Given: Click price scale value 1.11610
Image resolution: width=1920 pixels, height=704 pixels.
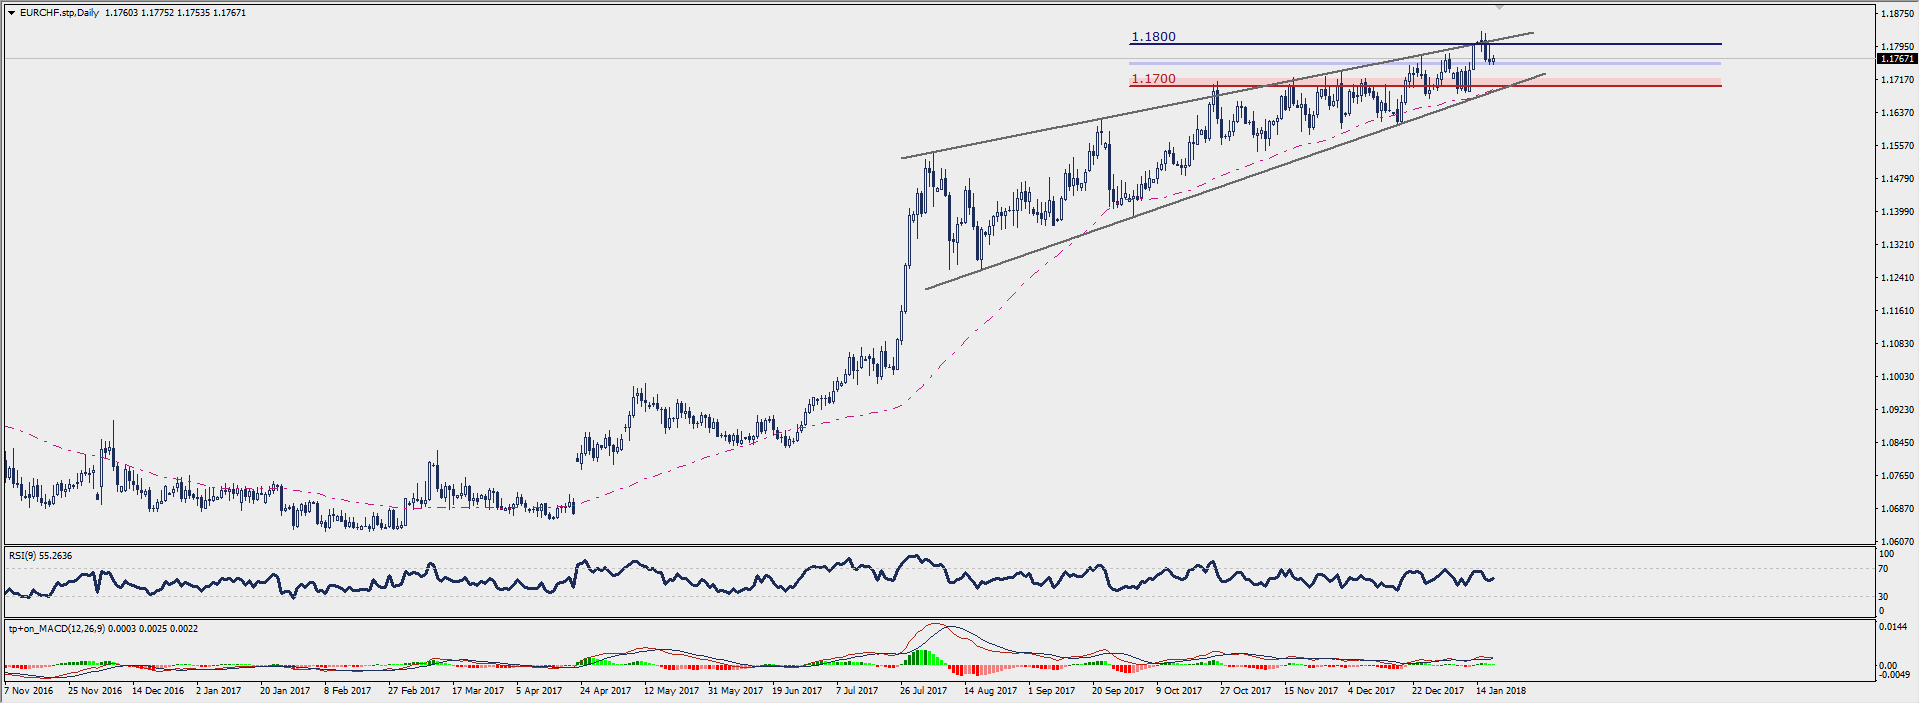Looking at the screenshot, I should pos(1897,311).
